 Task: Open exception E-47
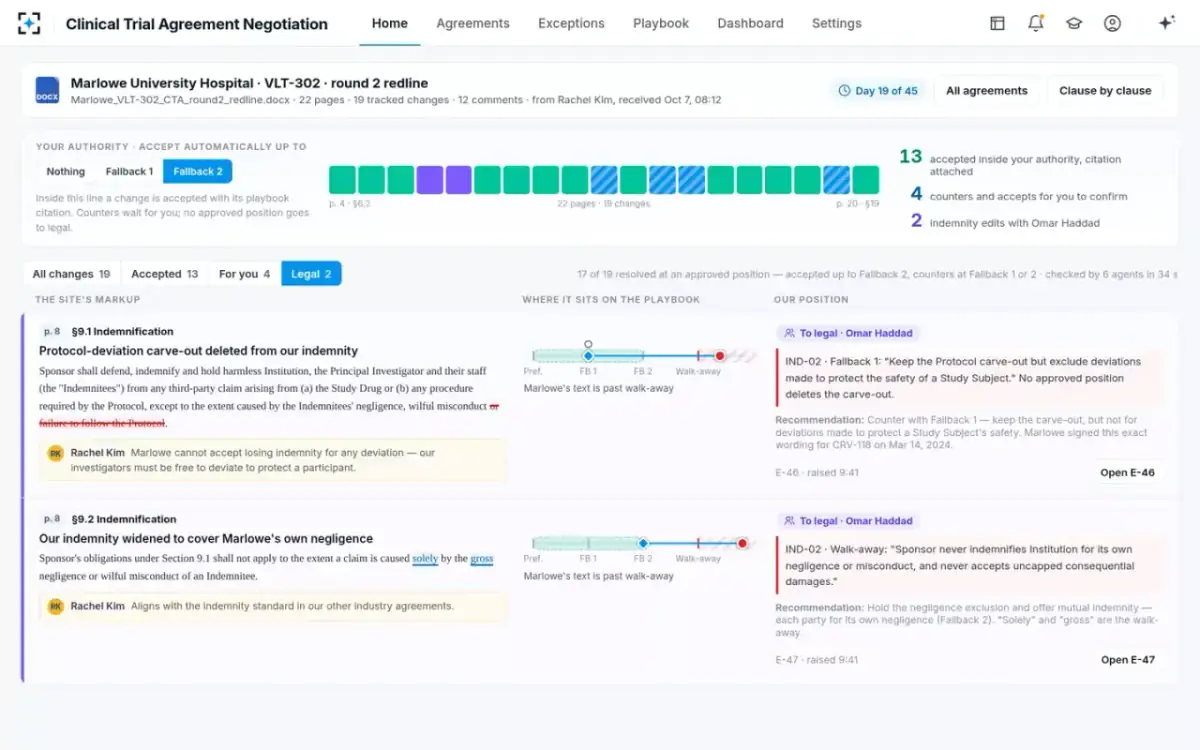coord(1127,660)
